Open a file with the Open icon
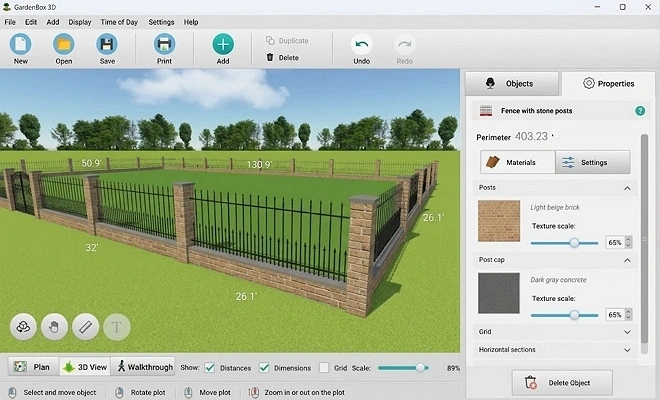Viewport: 660px width, 400px height. pos(64,44)
